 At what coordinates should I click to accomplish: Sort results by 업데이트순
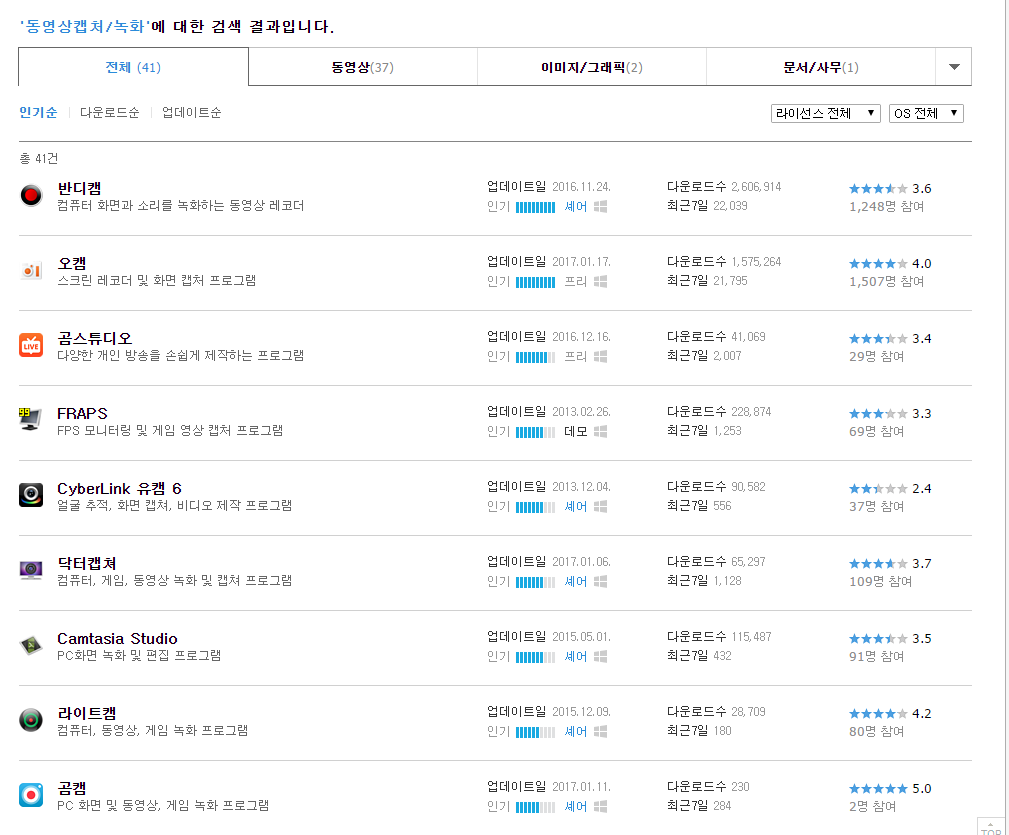pyautogui.click(x=191, y=113)
